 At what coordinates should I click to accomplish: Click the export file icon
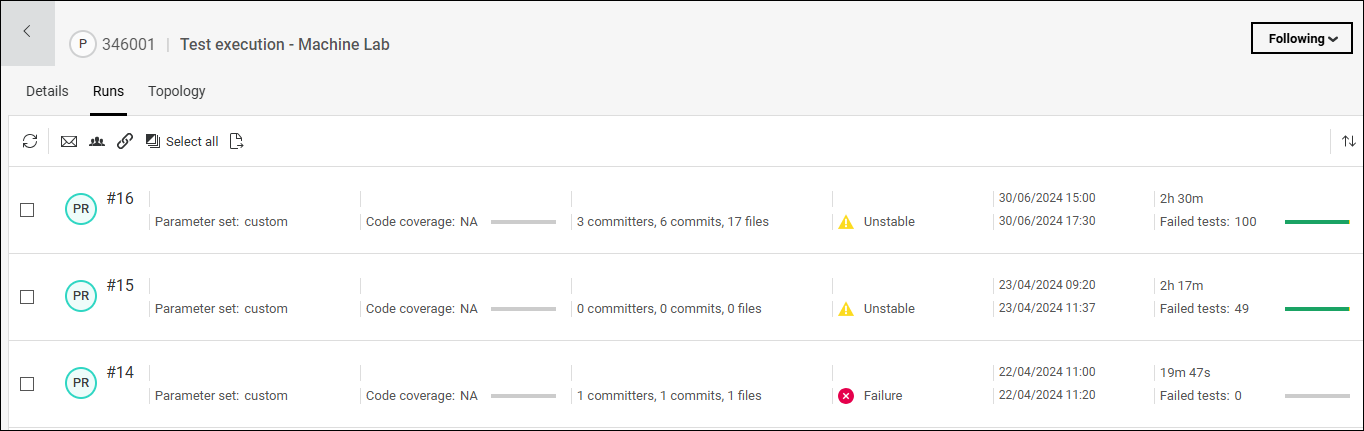pos(237,142)
